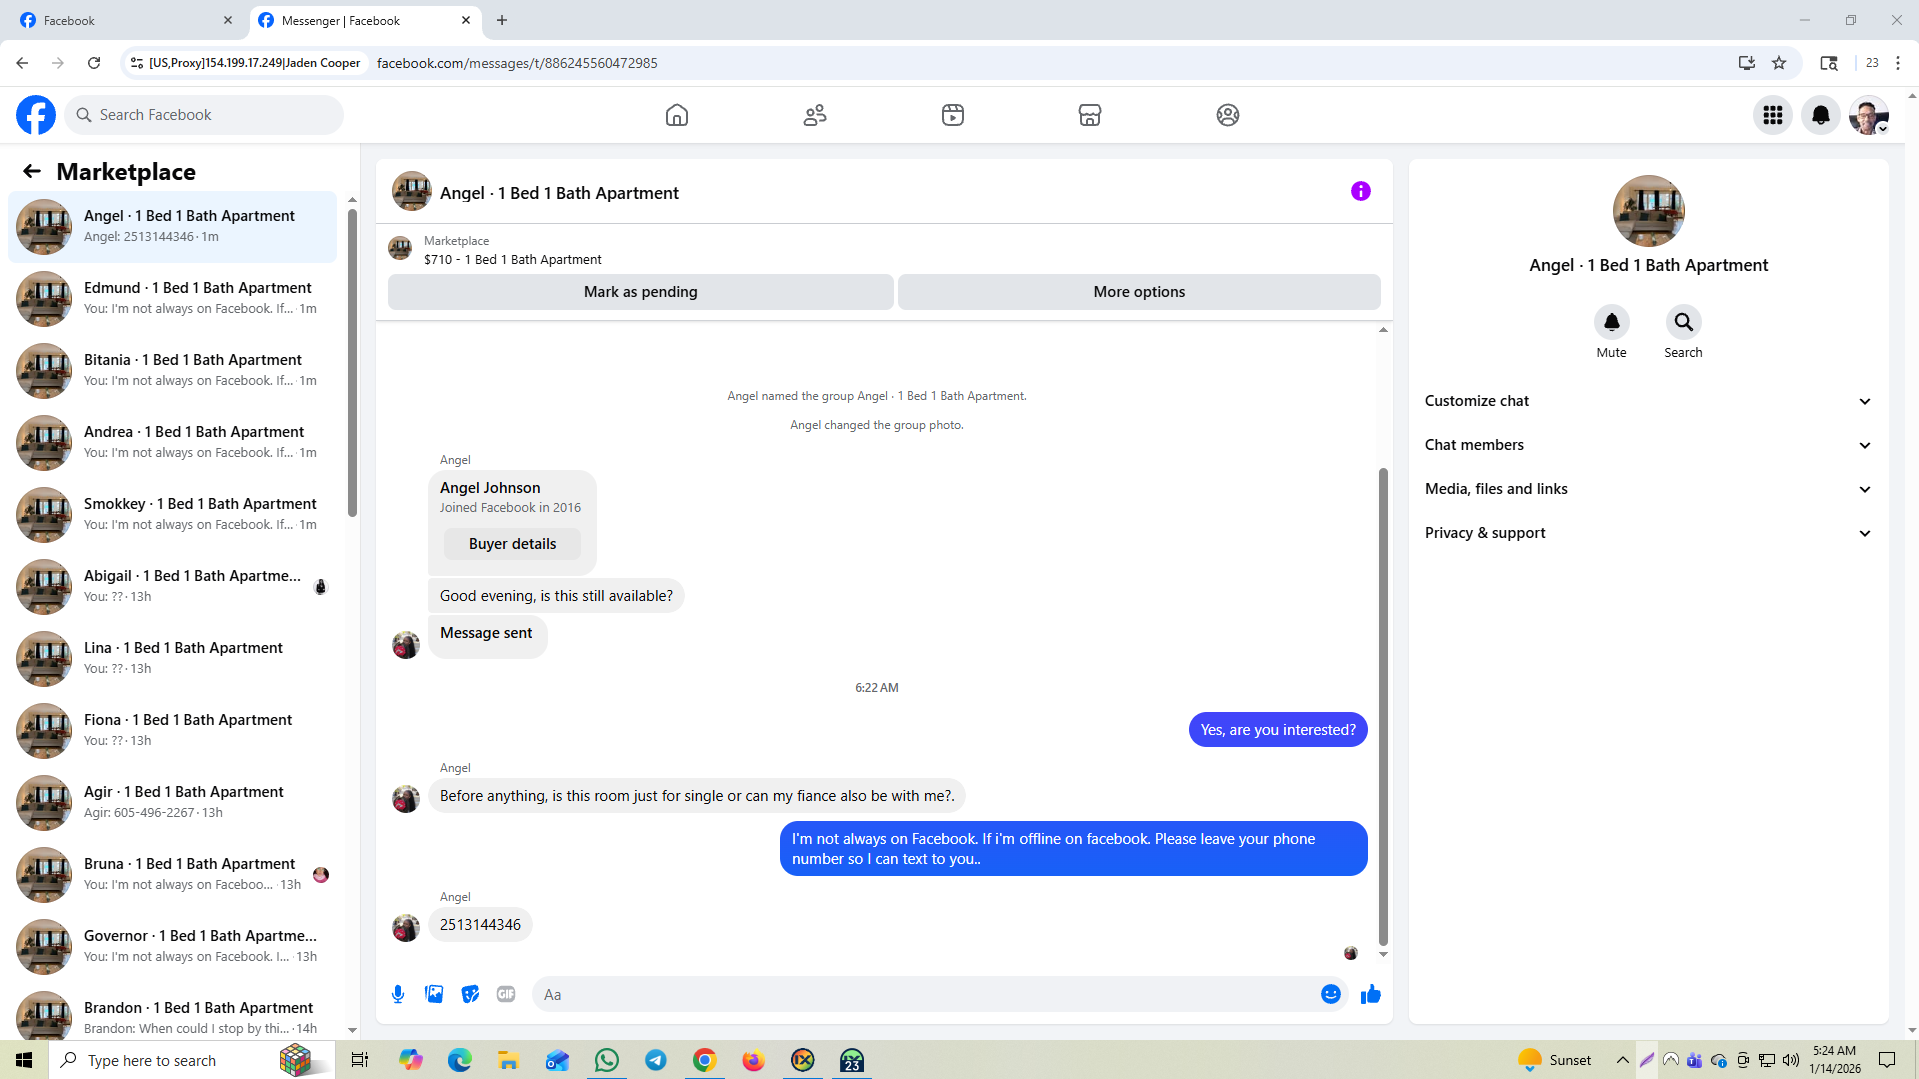Open Edmund · 1 Bed 1 Bath chat
Screen dimensions: 1919x1079
(x=172, y=299)
